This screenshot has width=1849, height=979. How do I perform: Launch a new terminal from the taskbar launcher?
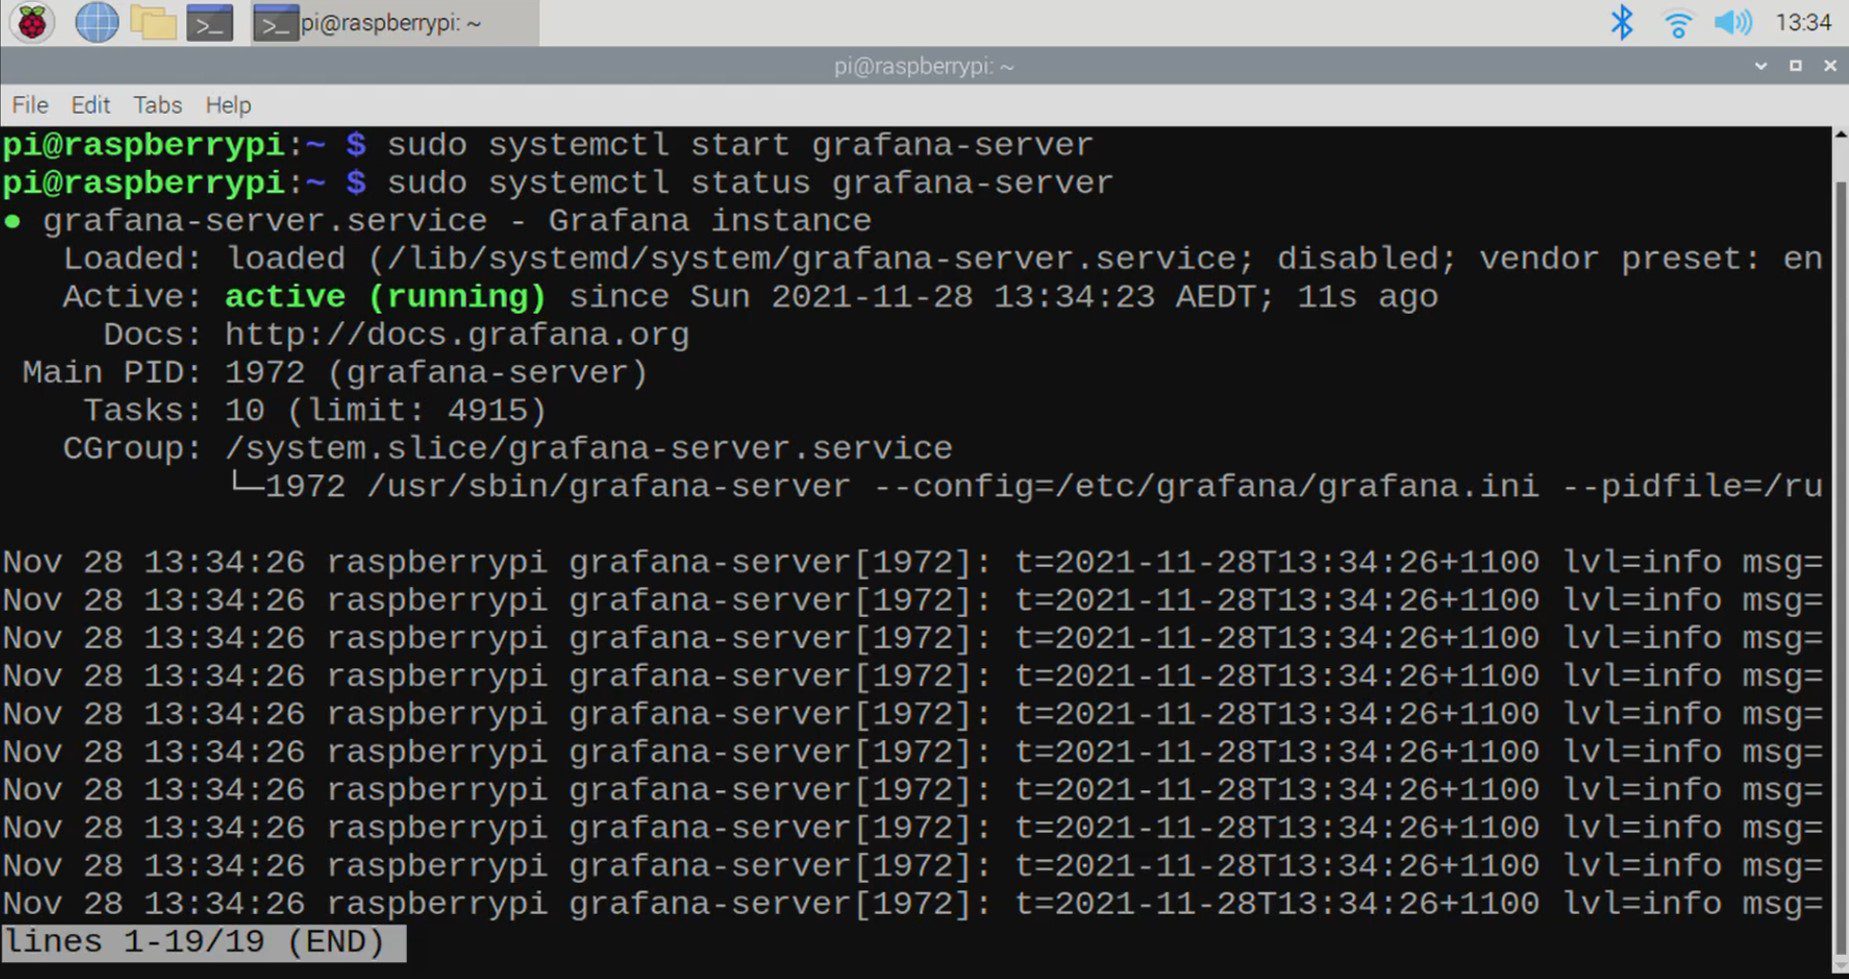tap(210, 23)
